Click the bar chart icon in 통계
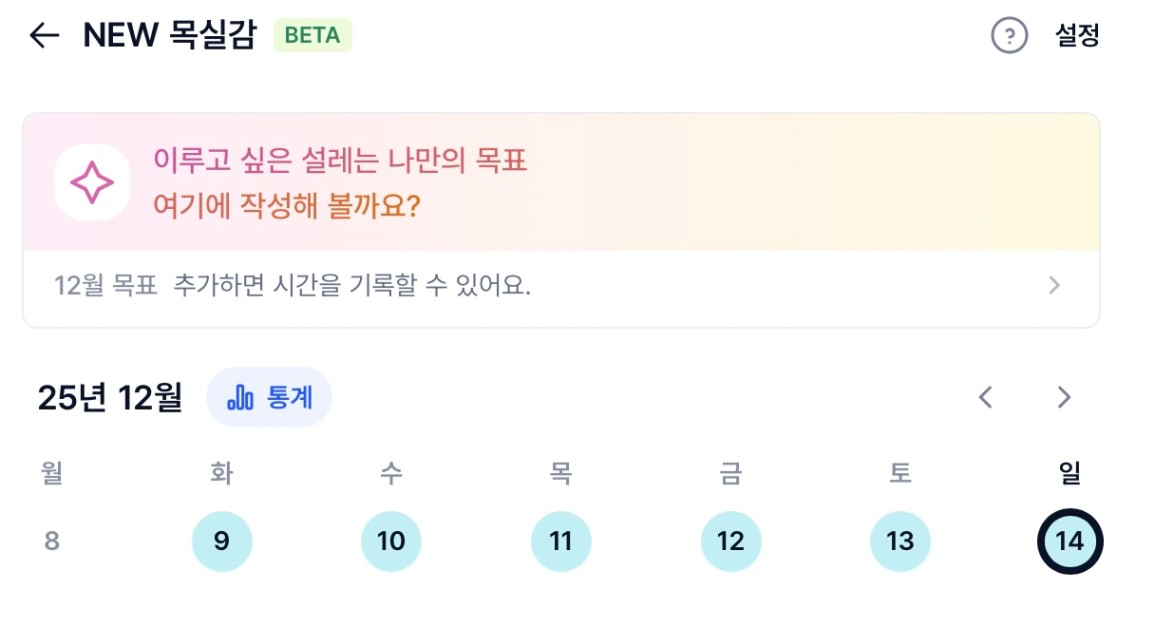The image size is (1155, 627). (x=241, y=398)
